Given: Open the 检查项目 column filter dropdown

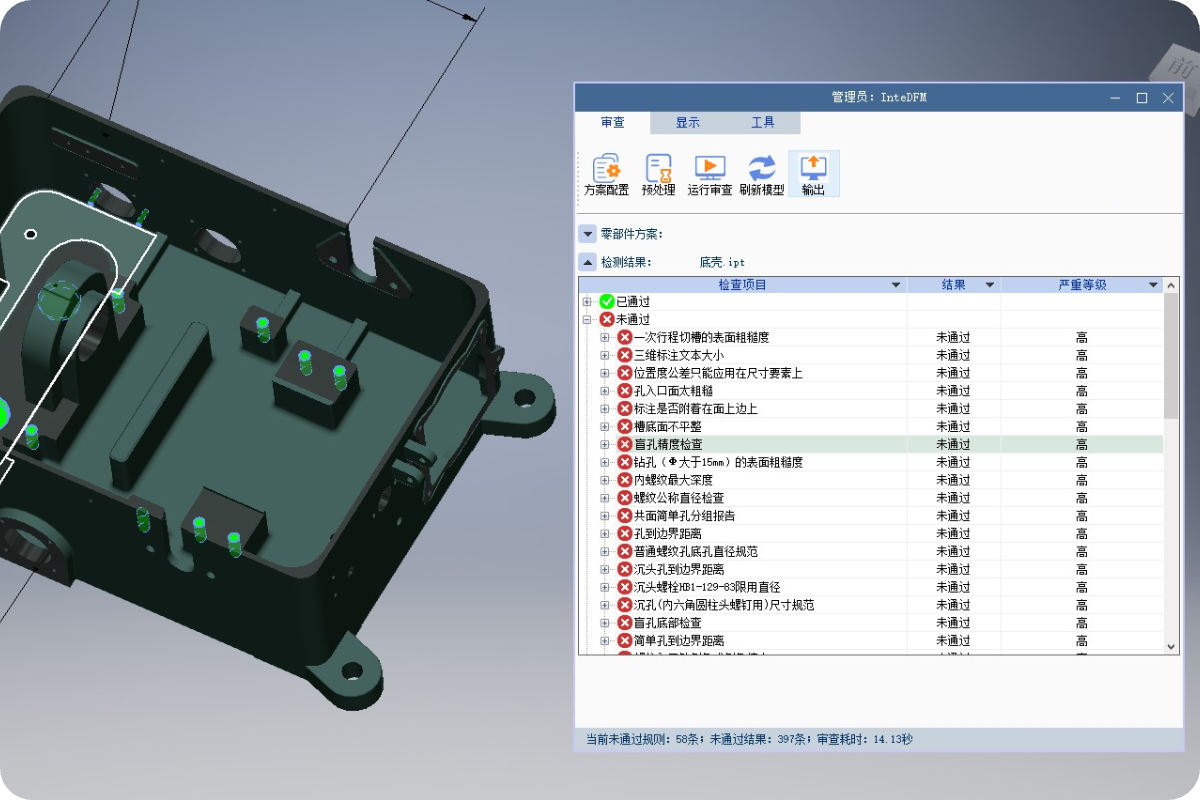Looking at the screenshot, I should click(x=896, y=285).
